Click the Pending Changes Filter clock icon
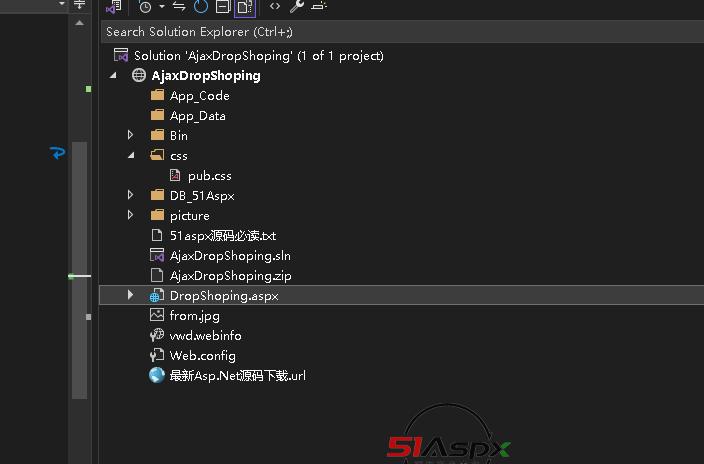 click(x=145, y=7)
